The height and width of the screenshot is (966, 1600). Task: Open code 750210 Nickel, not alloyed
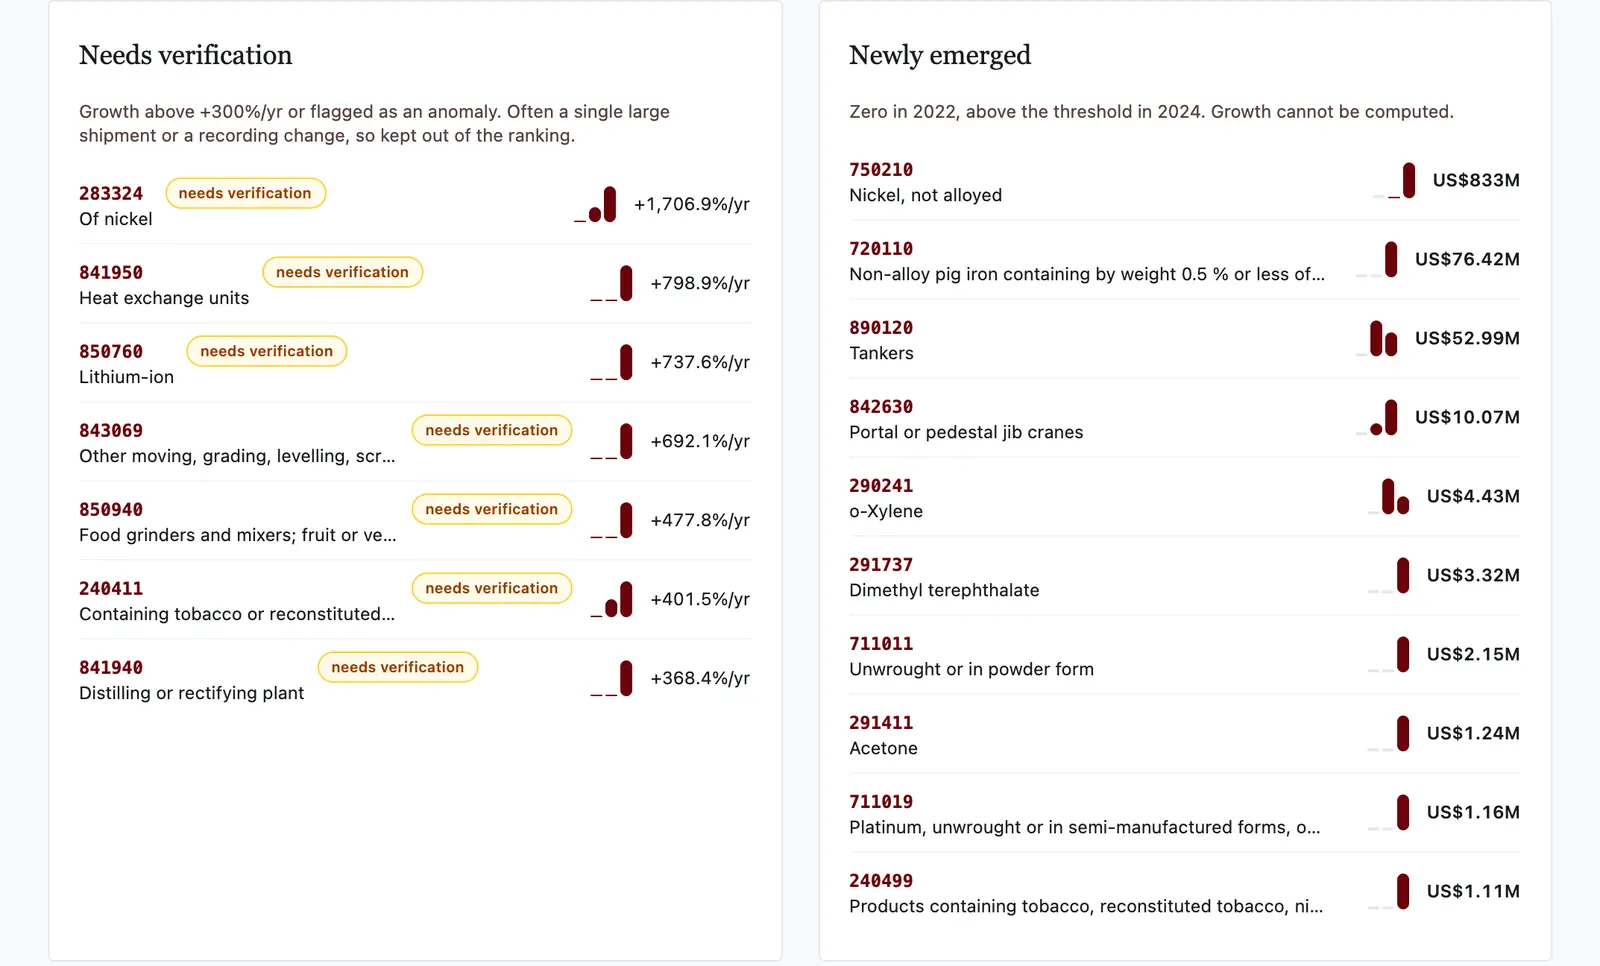coord(881,169)
